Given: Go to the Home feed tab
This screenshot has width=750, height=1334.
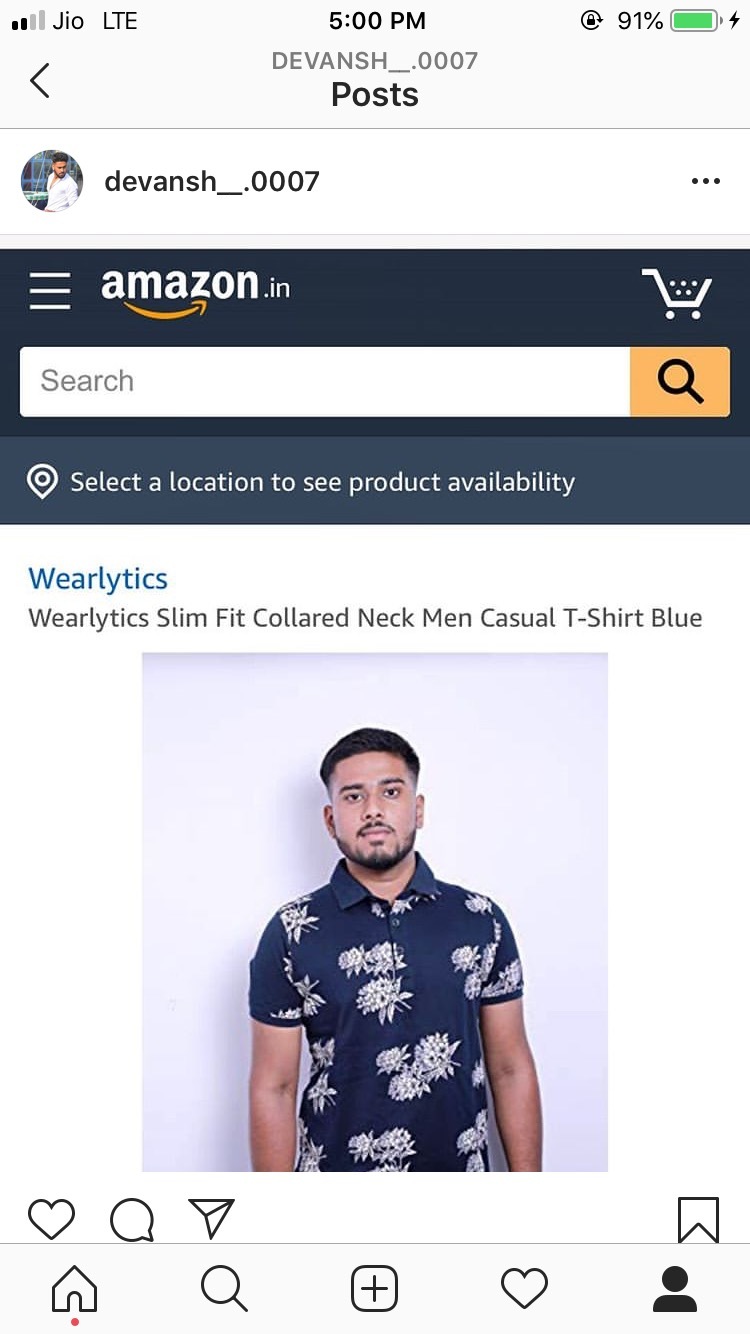Looking at the screenshot, I should (x=75, y=1289).
